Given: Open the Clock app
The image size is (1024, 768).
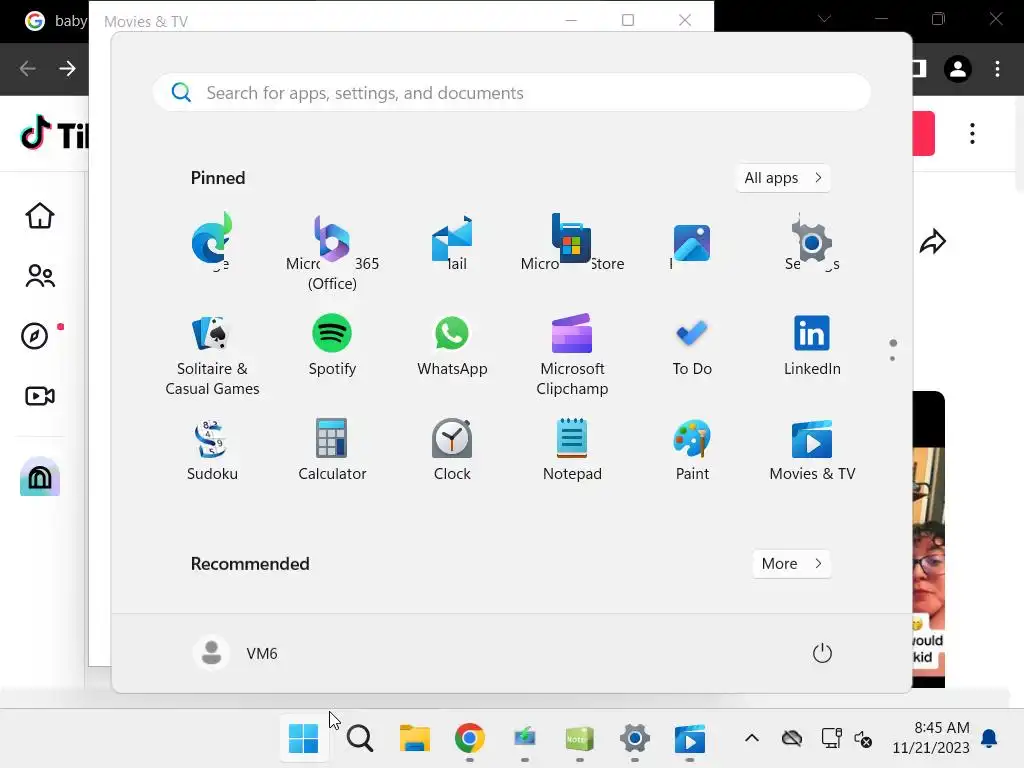Looking at the screenshot, I should [452, 451].
